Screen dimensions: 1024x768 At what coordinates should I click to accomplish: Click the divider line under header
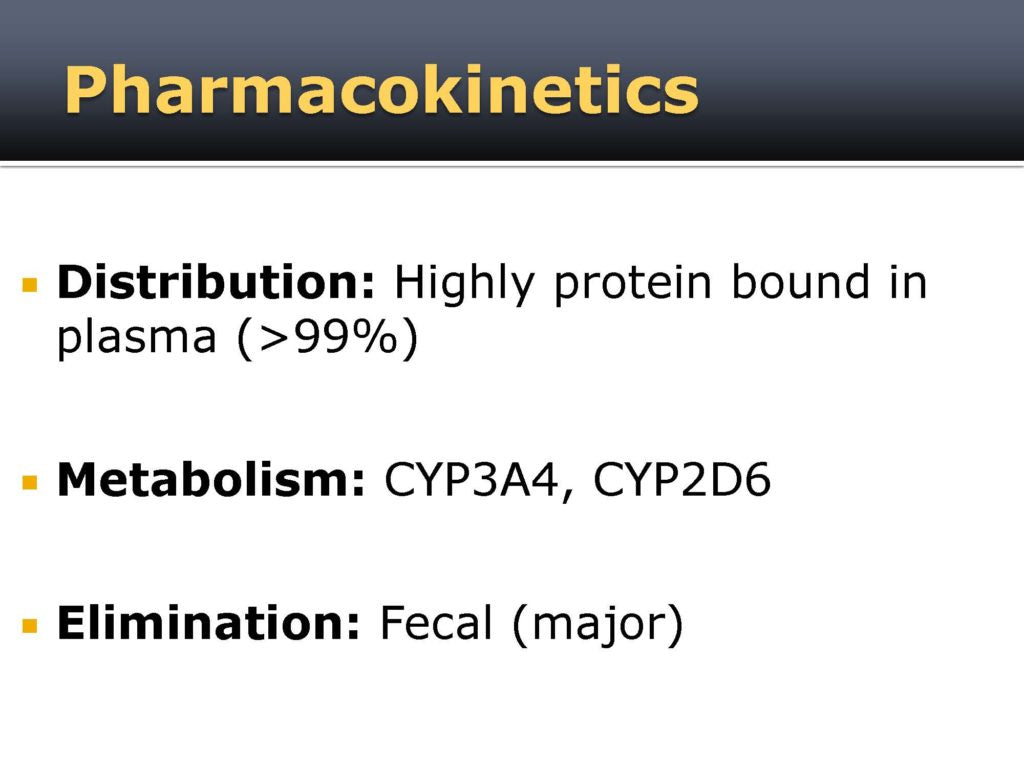(512, 165)
